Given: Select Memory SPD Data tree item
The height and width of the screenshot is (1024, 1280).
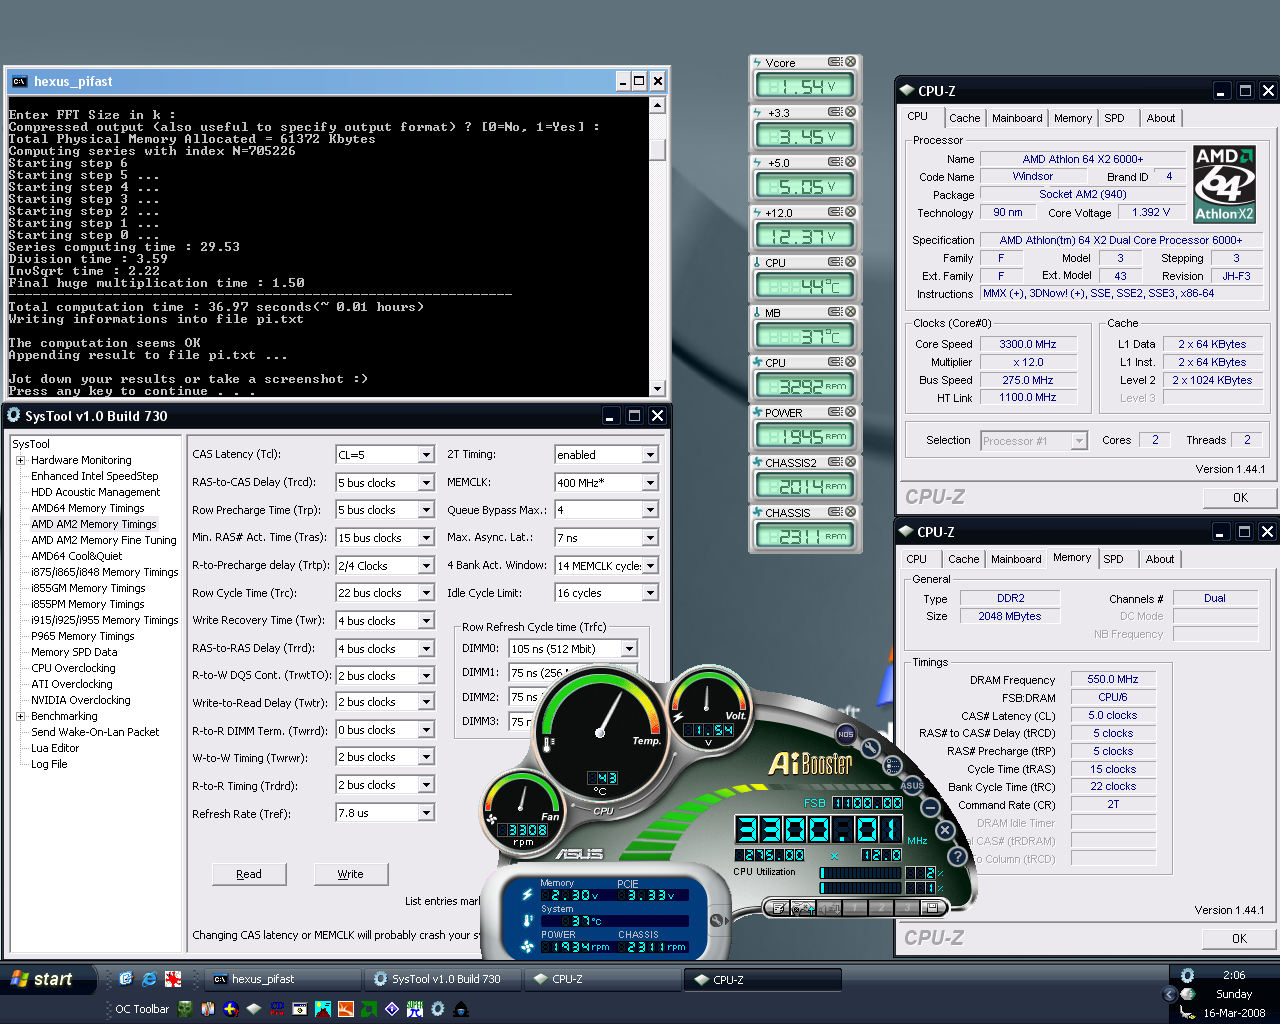Looking at the screenshot, I should click(74, 652).
